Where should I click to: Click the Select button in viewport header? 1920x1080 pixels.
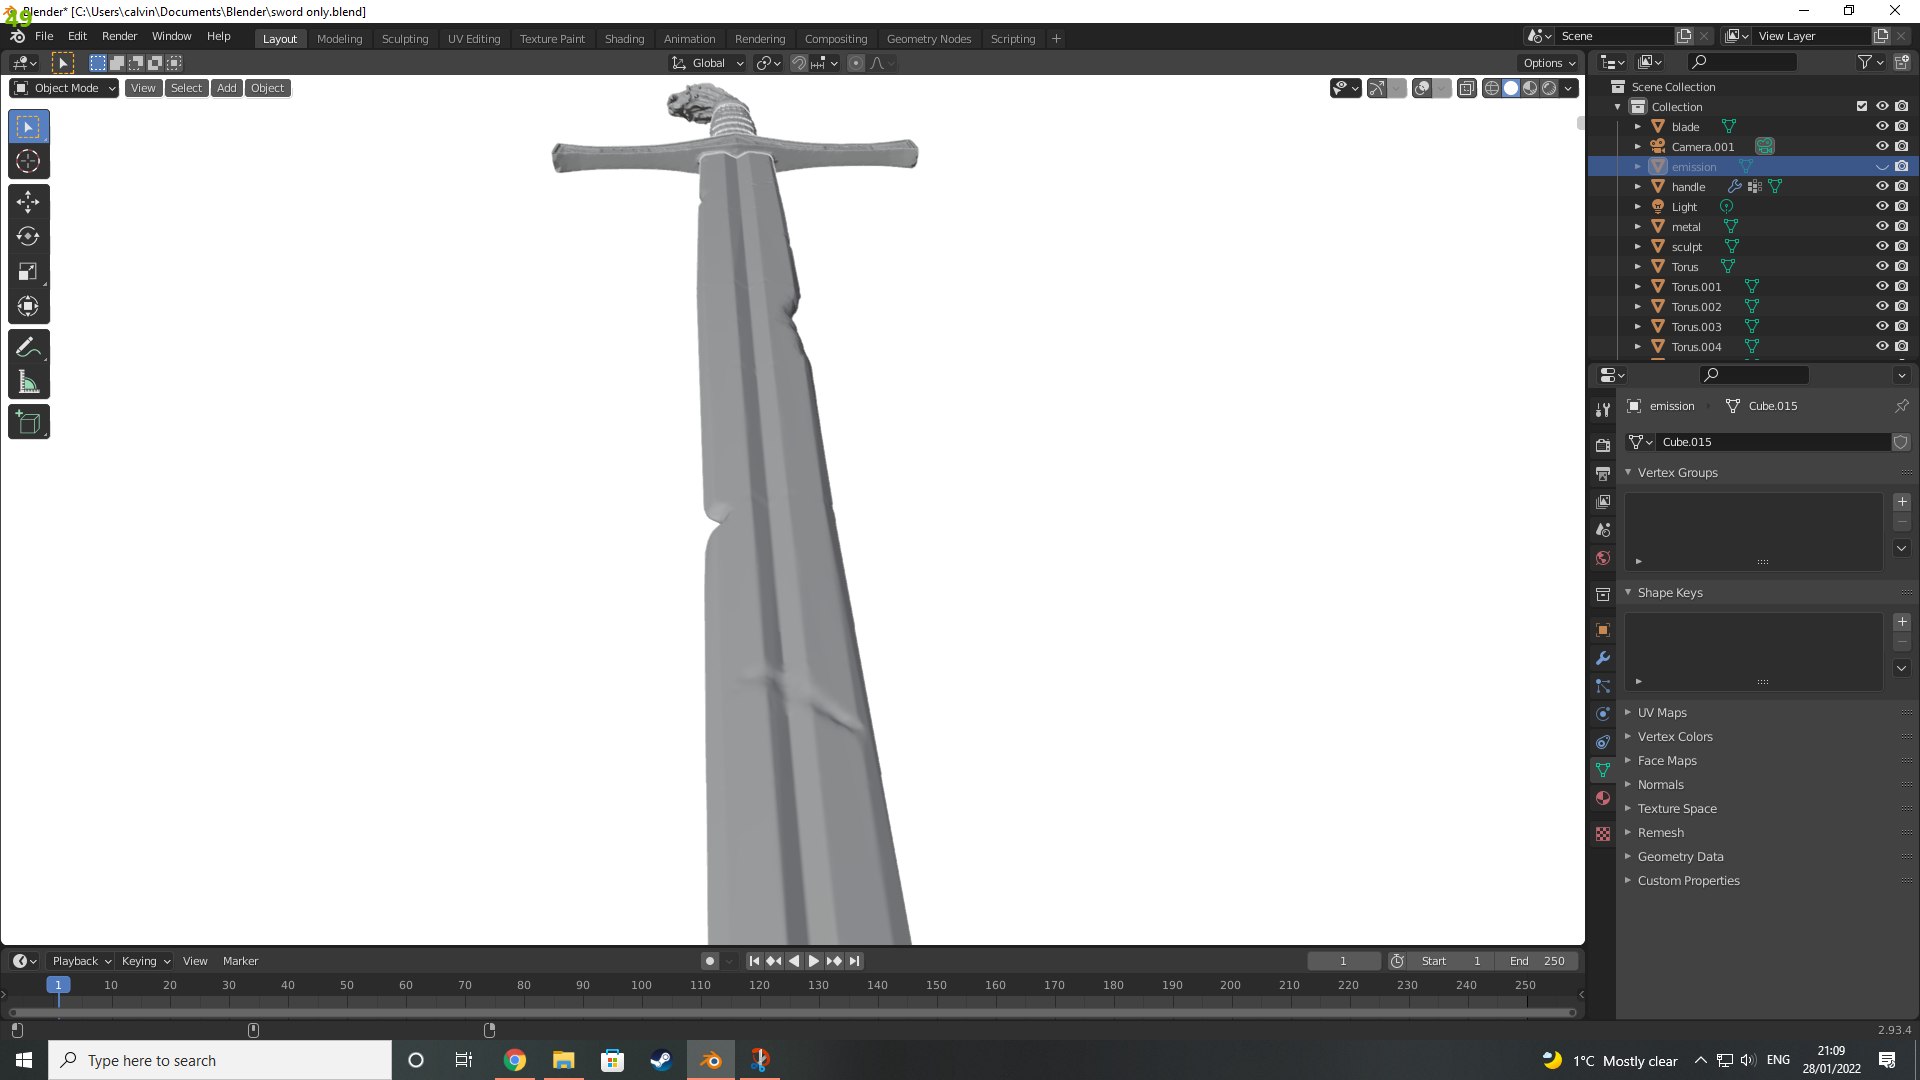pyautogui.click(x=186, y=88)
